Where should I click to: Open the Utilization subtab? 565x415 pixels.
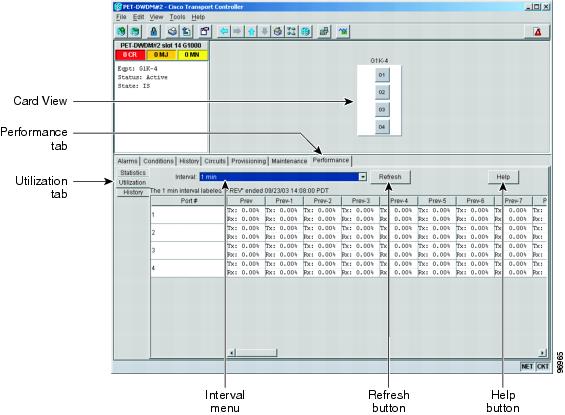133,183
